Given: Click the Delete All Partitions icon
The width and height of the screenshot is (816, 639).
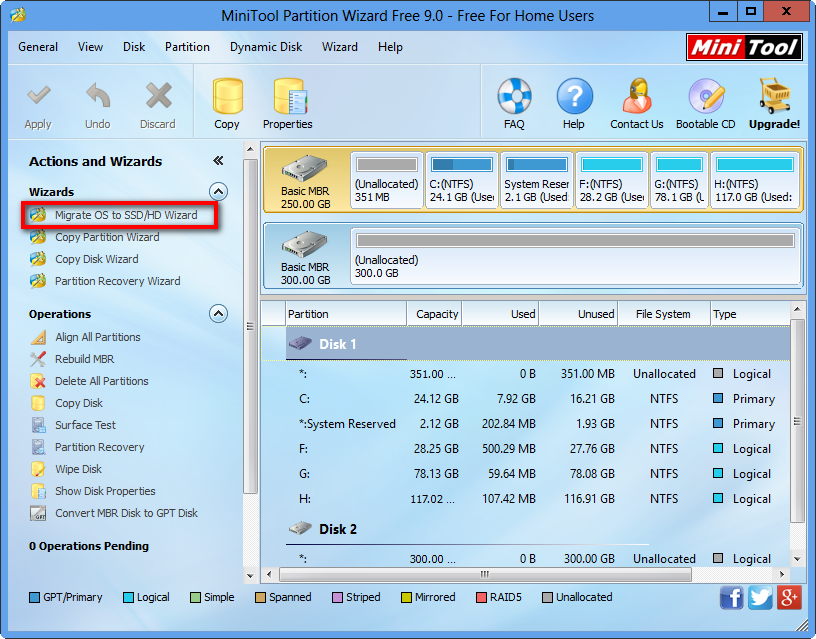Looking at the screenshot, I should click(38, 381).
